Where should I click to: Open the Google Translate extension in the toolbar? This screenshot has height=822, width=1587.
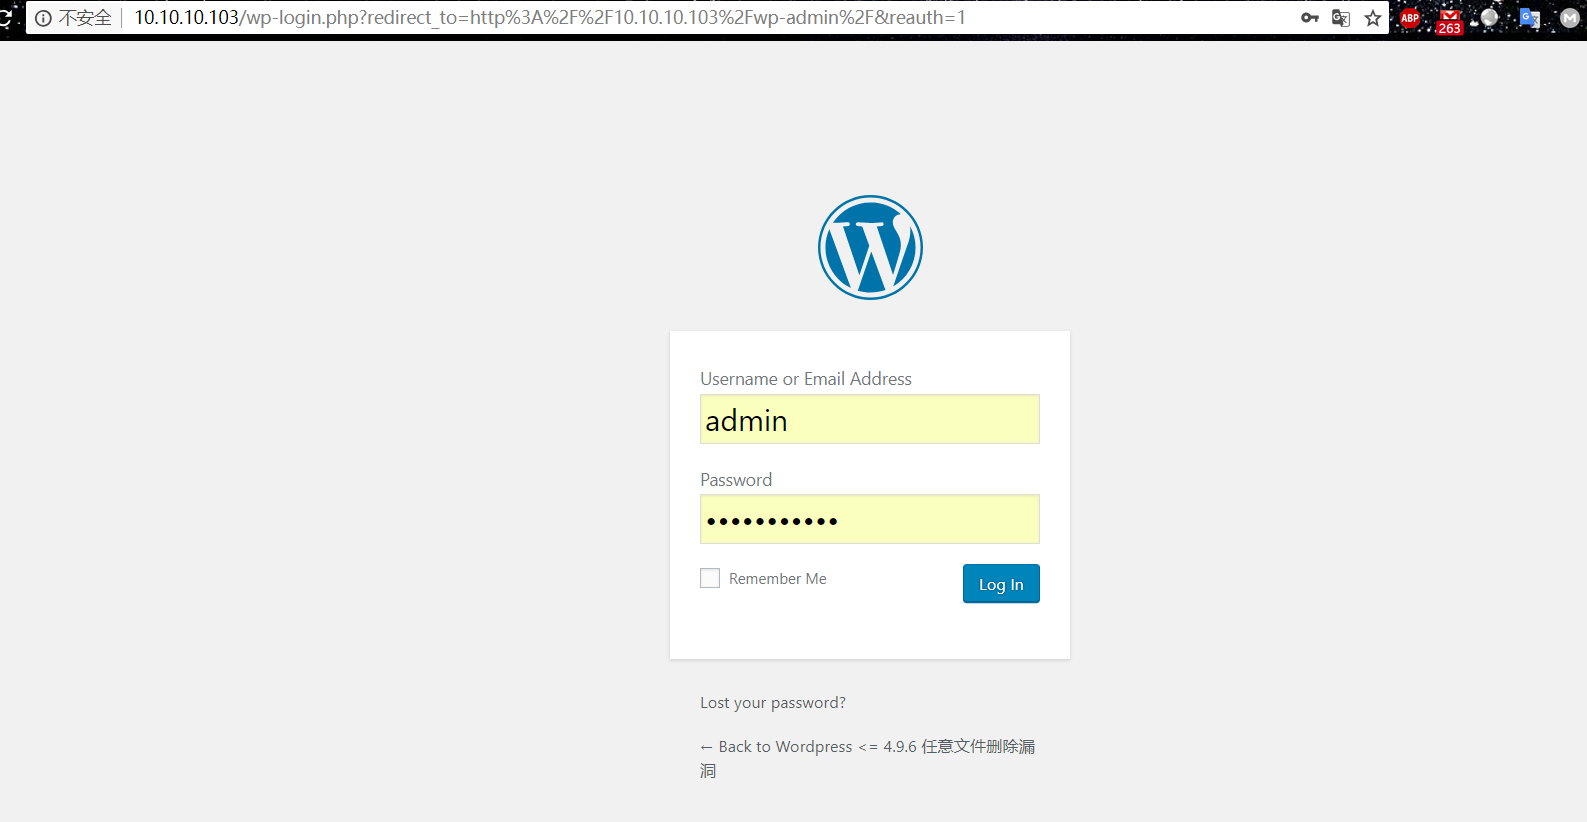click(x=1529, y=18)
